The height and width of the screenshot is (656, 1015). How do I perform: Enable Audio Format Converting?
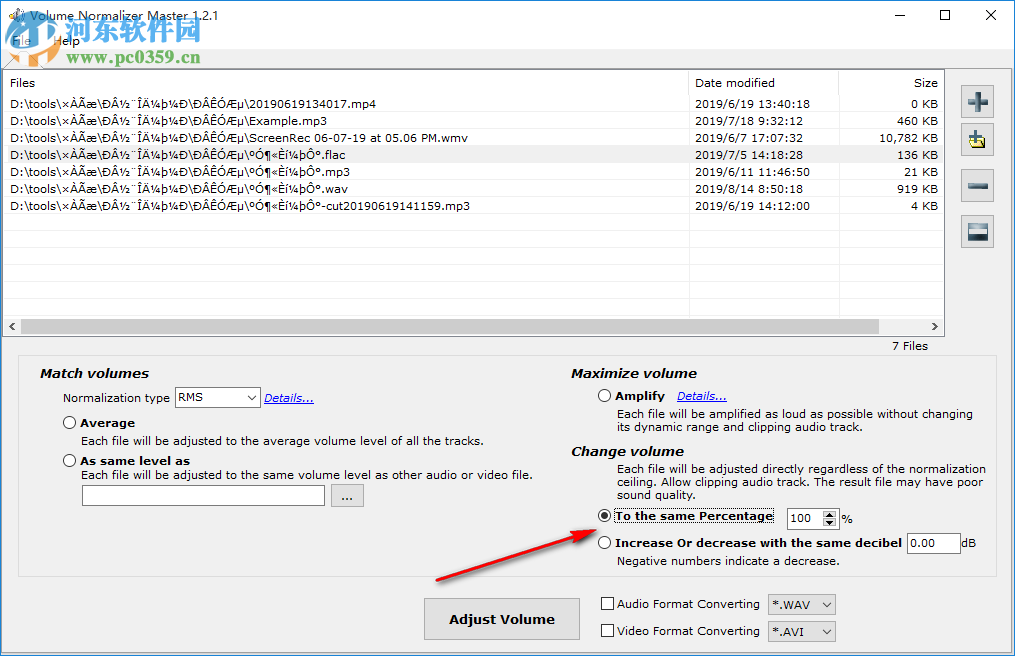click(608, 604)
